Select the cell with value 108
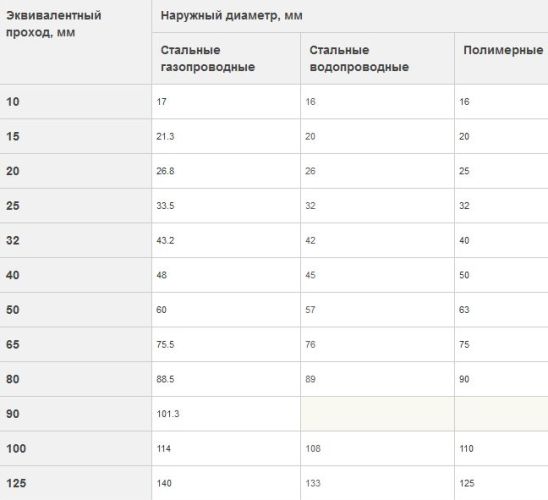Image resolution: width=548 pixels, height=500 pixels. 377,448
